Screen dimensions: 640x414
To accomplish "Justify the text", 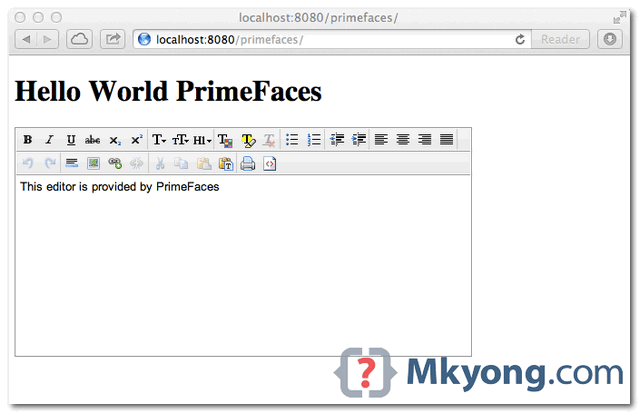I will (447, 140).
